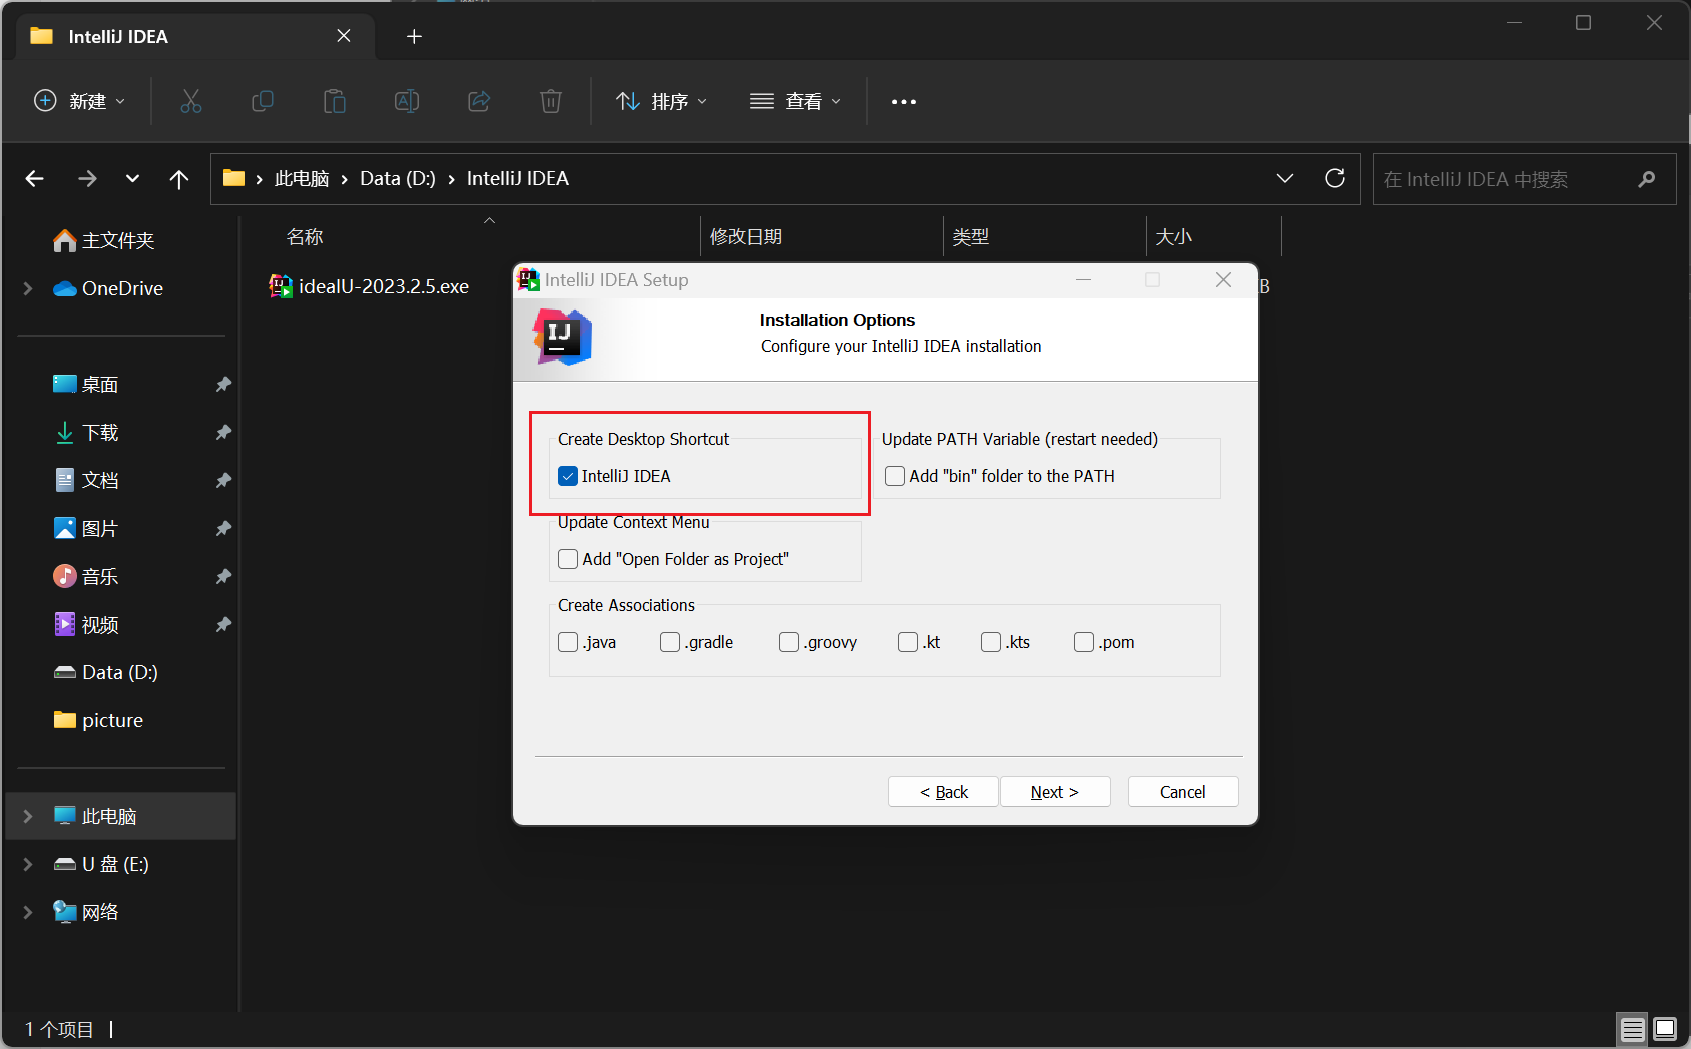The image size is (1691, 1049).
Task: Click the Paste clipboard icon in the Explorer toolbar
Action: pos(335,101)
